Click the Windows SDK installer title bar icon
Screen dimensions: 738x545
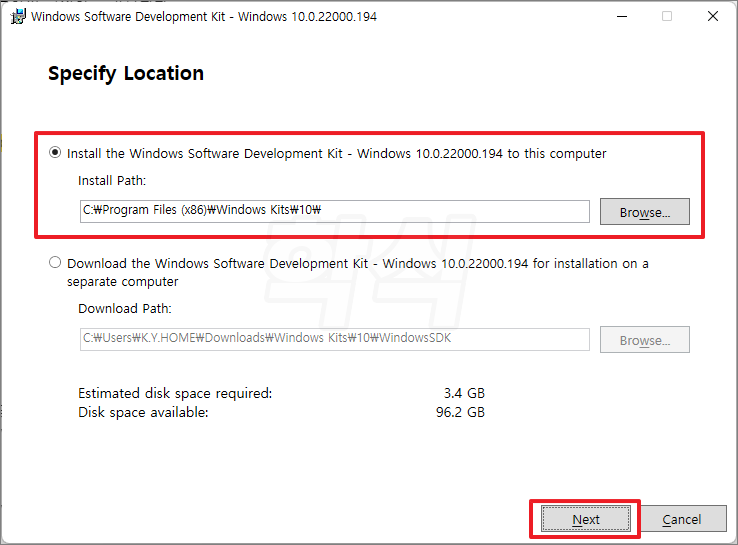(18, 16)
